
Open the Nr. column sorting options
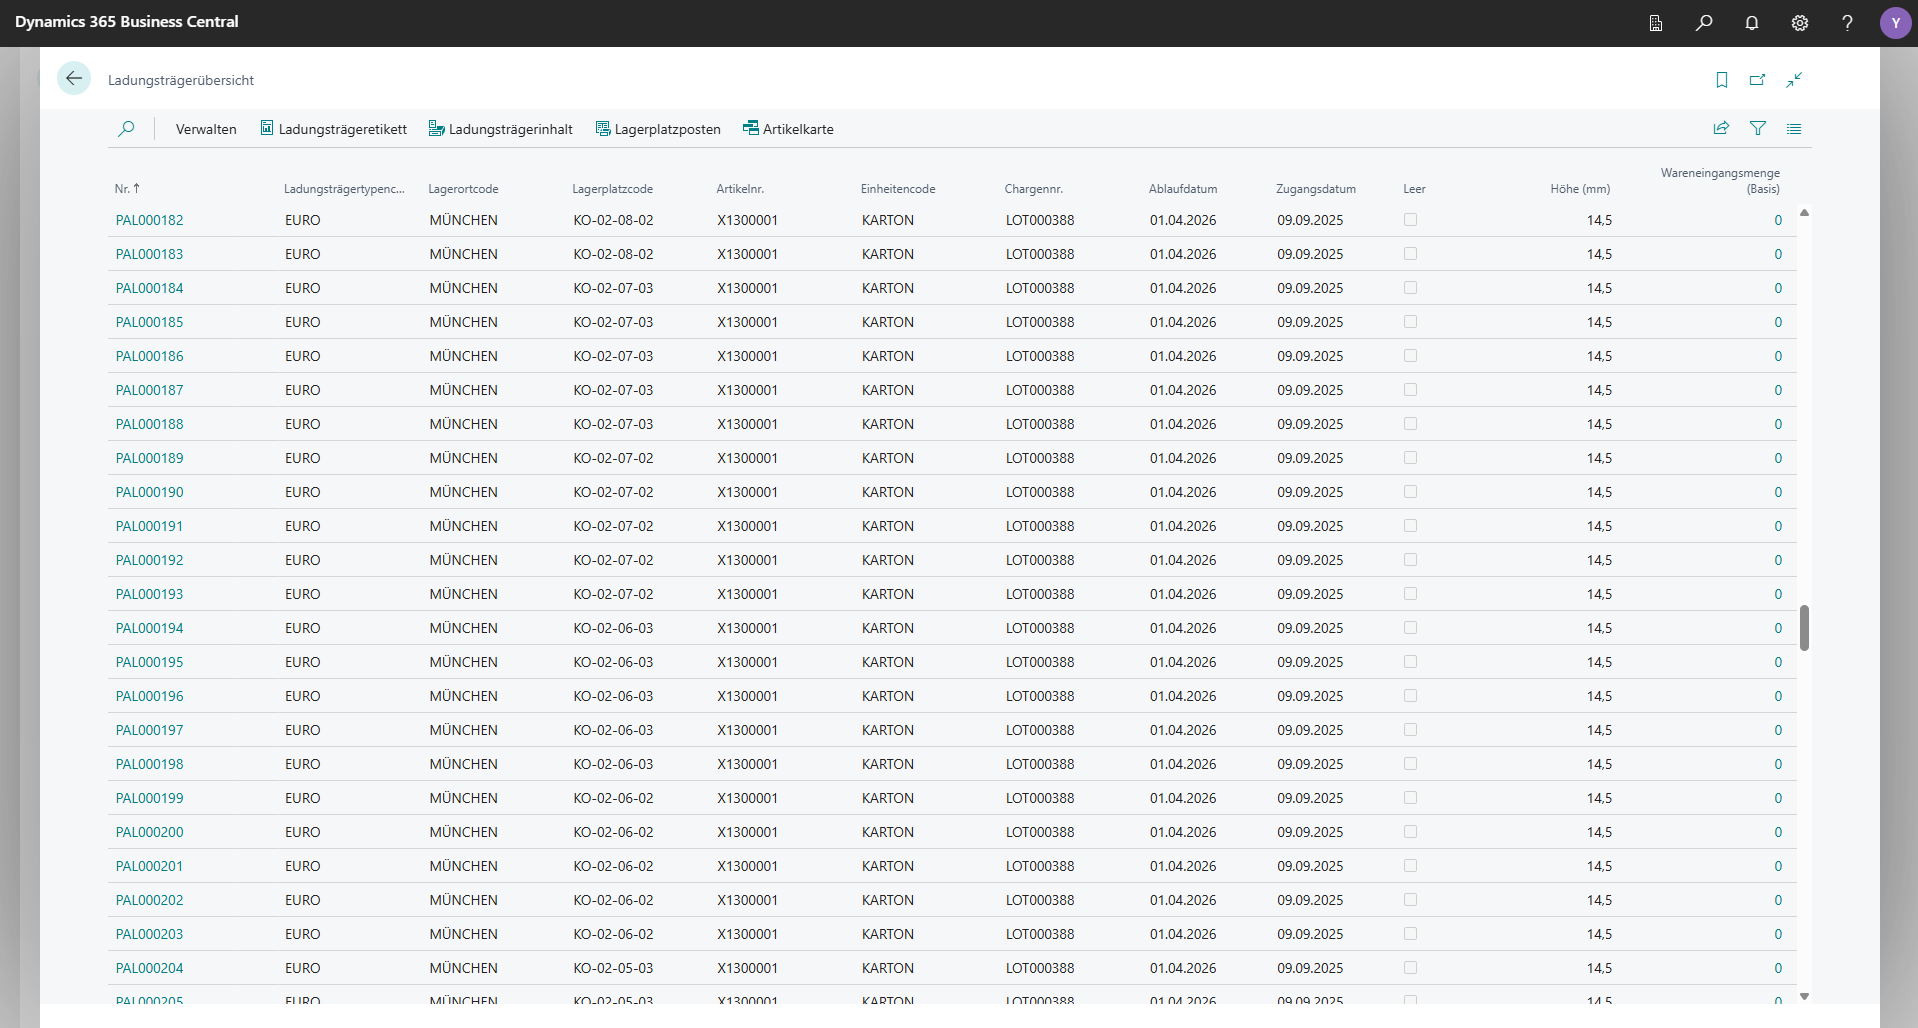[x=126, y=188]
